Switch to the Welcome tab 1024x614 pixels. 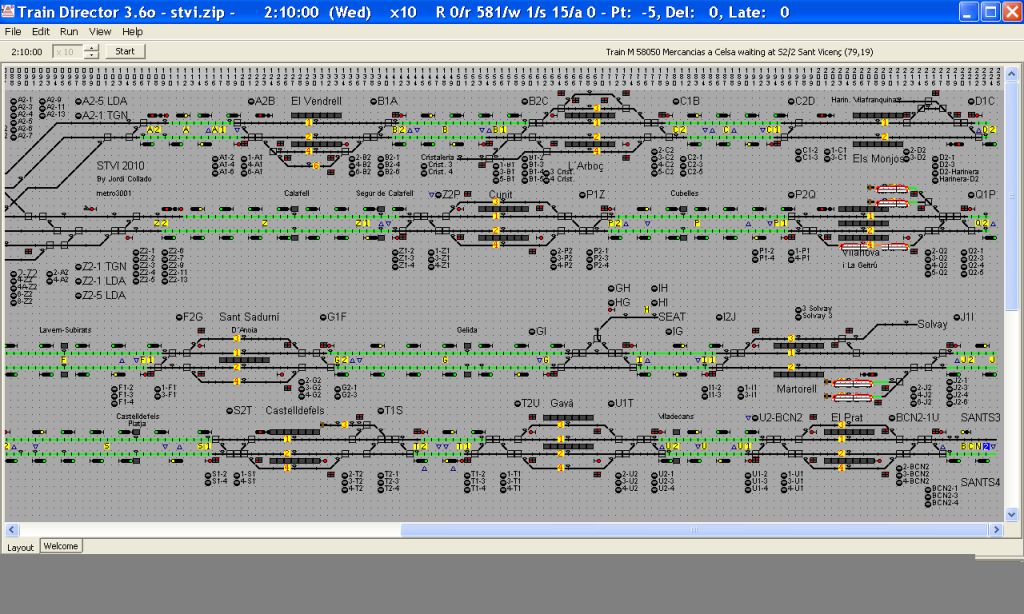61,546
